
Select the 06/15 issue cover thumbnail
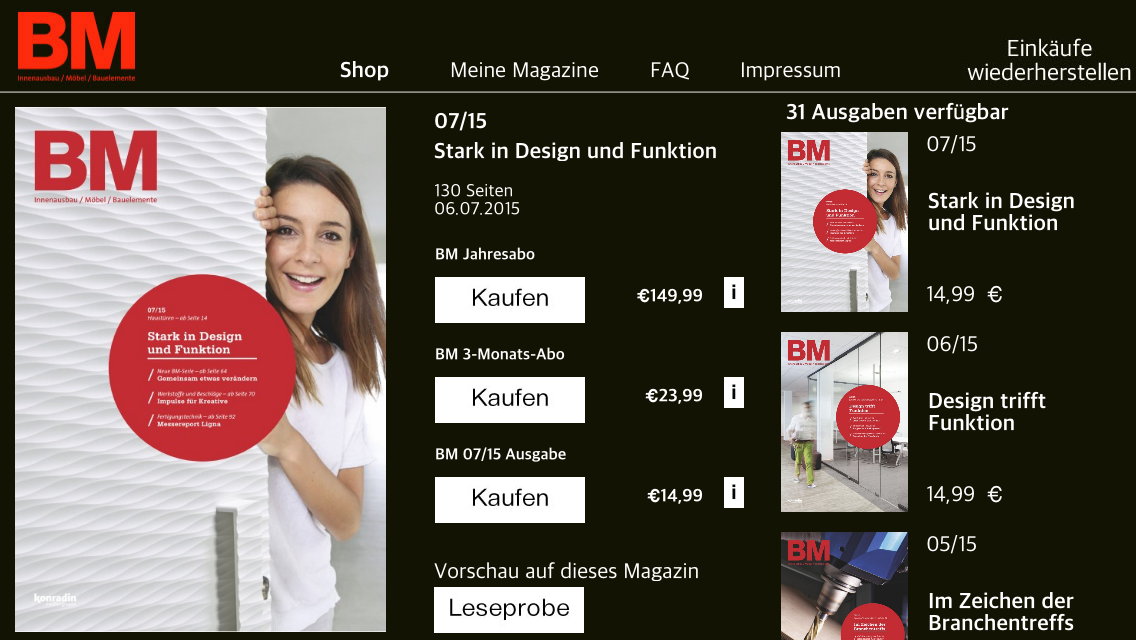[x=844, y=422]
